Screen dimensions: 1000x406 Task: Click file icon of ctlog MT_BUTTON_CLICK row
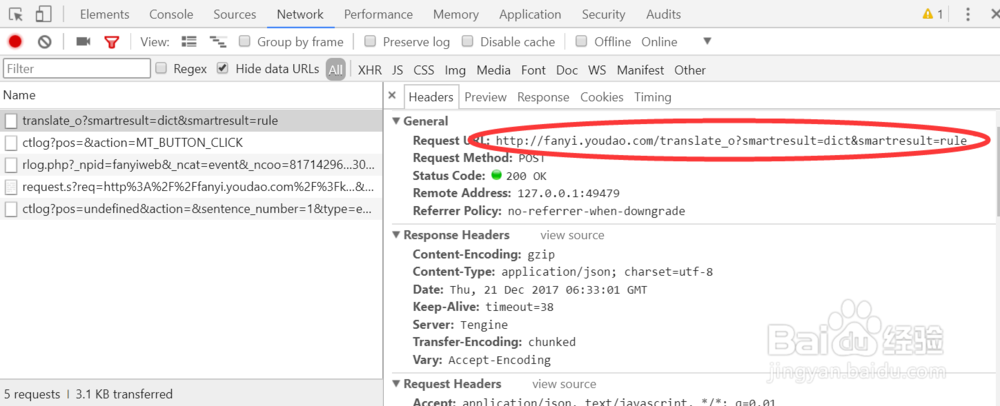click(11, 143)
